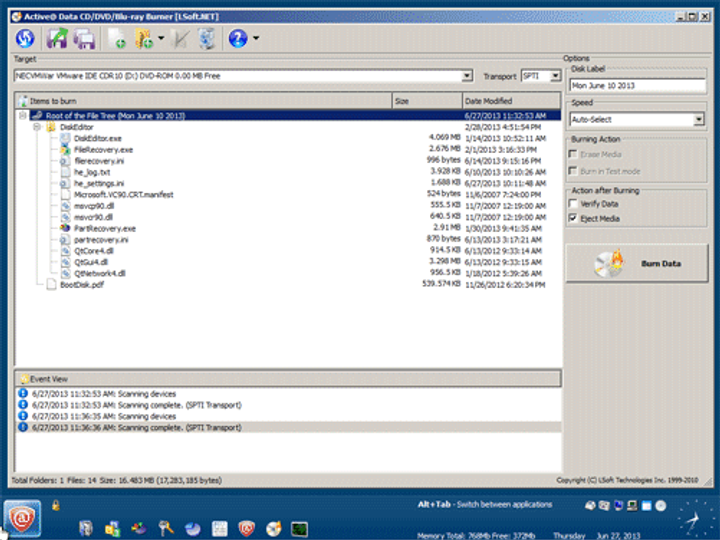Click the Items to burn column header
Image resolution: width=720 pixels, height=540 pixels.
pyautogui.click(x=203, y=101)
